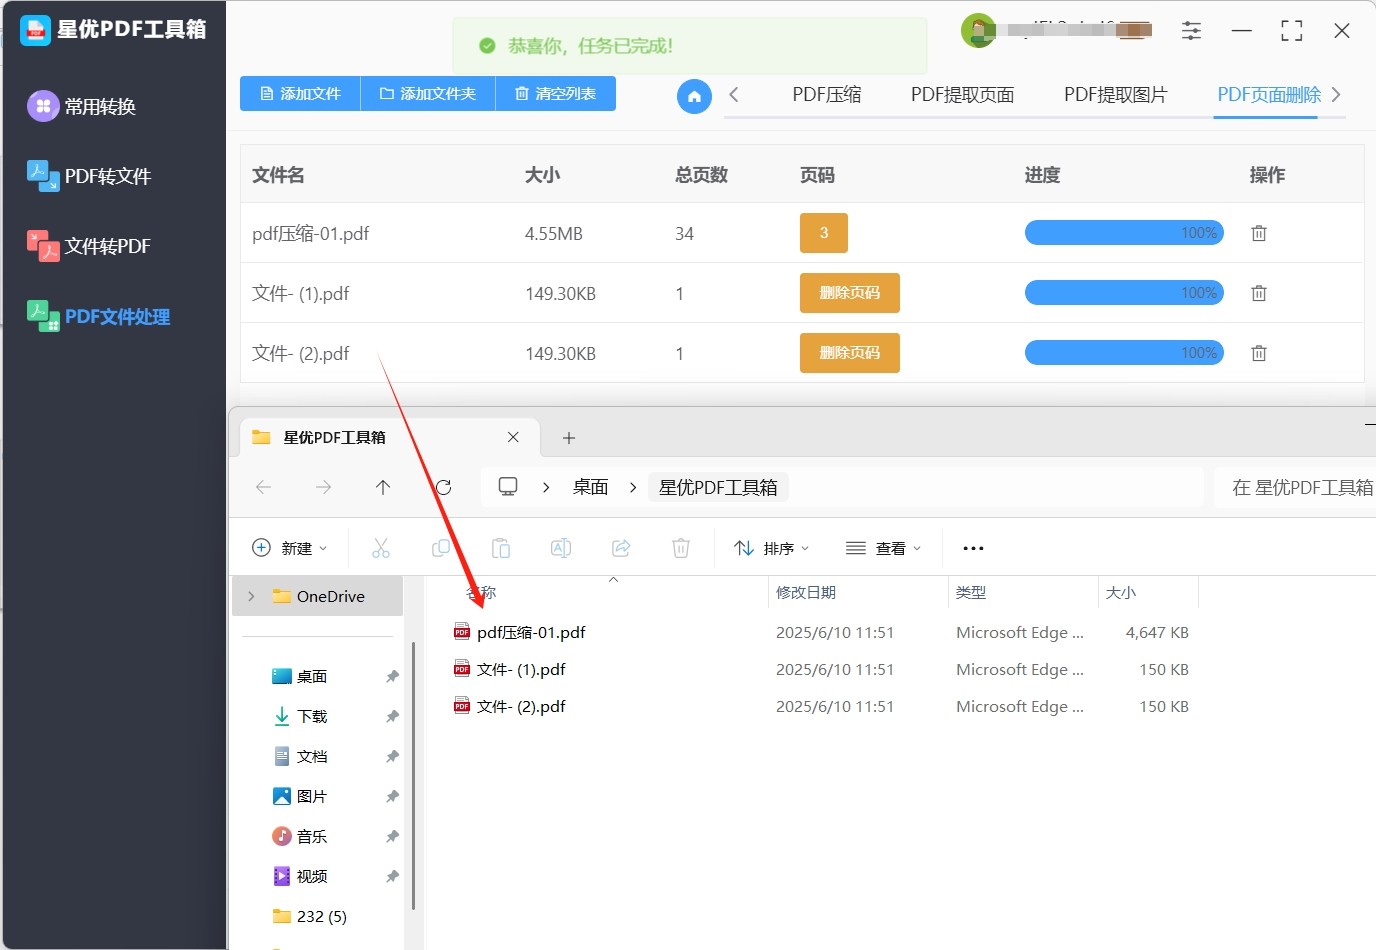Open 图片 in the quick access list
This screenshot has width=1376, height=950.
312,796
